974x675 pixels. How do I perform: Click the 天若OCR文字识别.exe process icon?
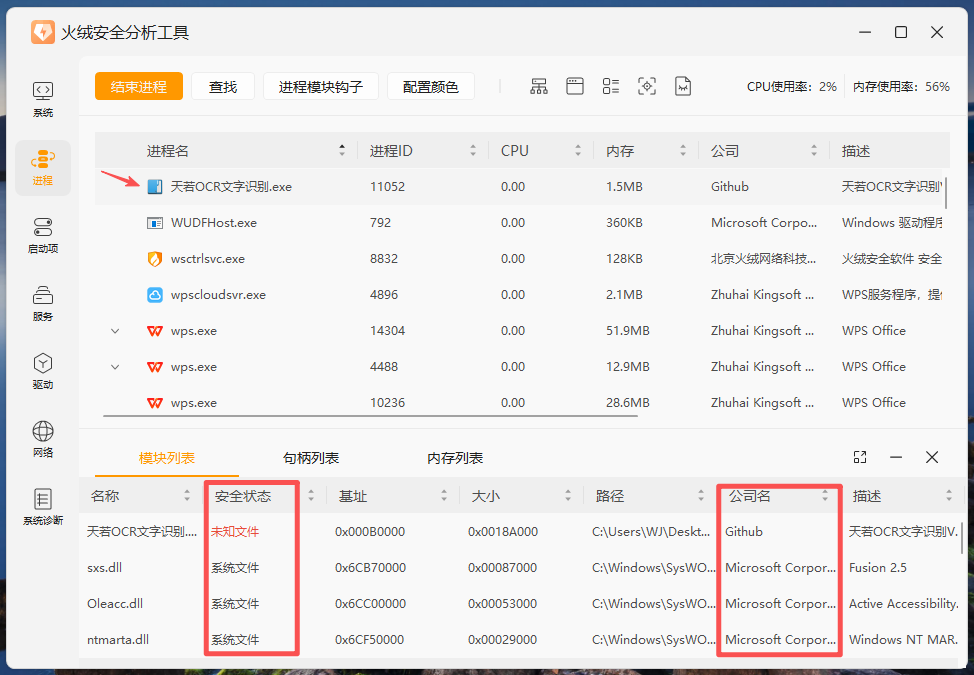point(155,186)
